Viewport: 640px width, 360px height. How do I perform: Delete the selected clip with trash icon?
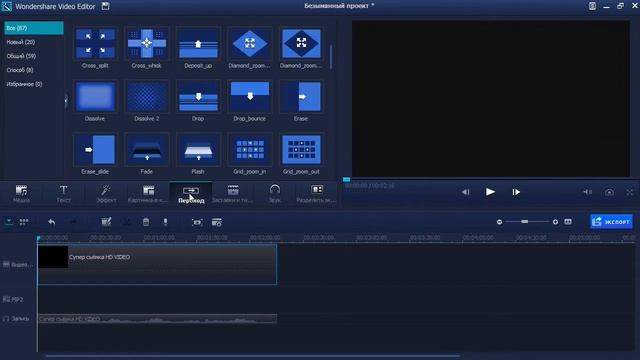coord(146,222)
